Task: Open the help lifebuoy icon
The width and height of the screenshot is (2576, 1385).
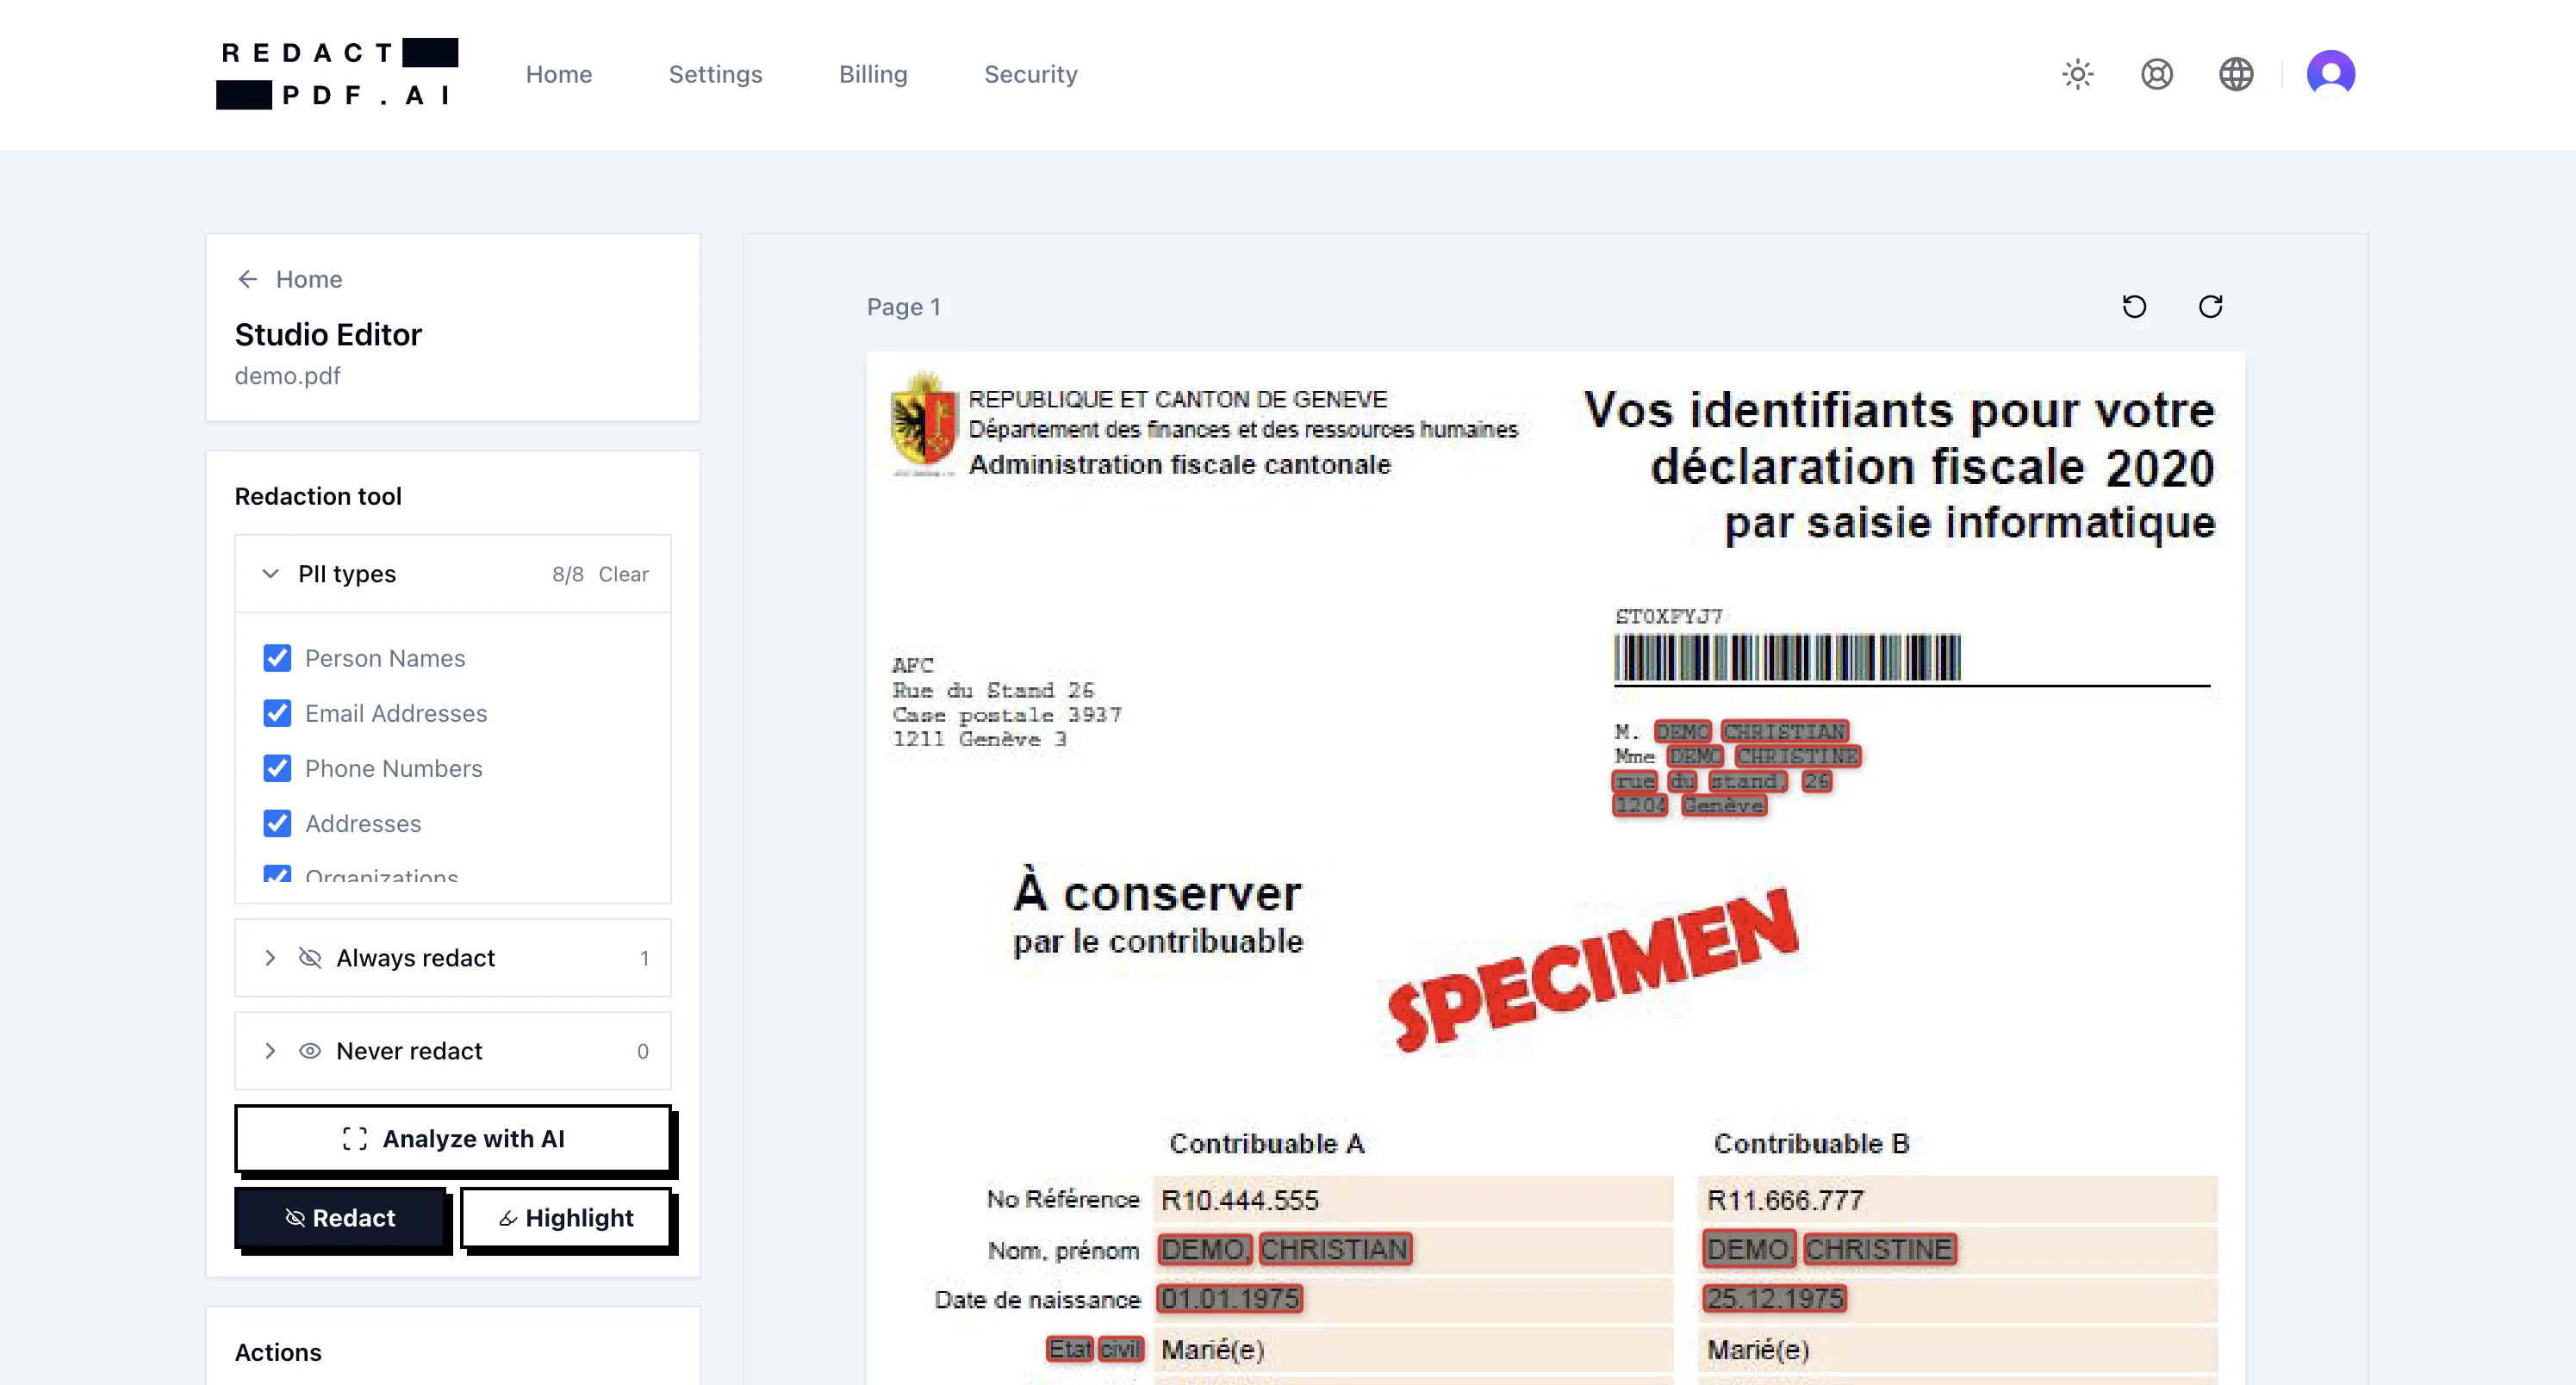Action: click(2156, 74)
